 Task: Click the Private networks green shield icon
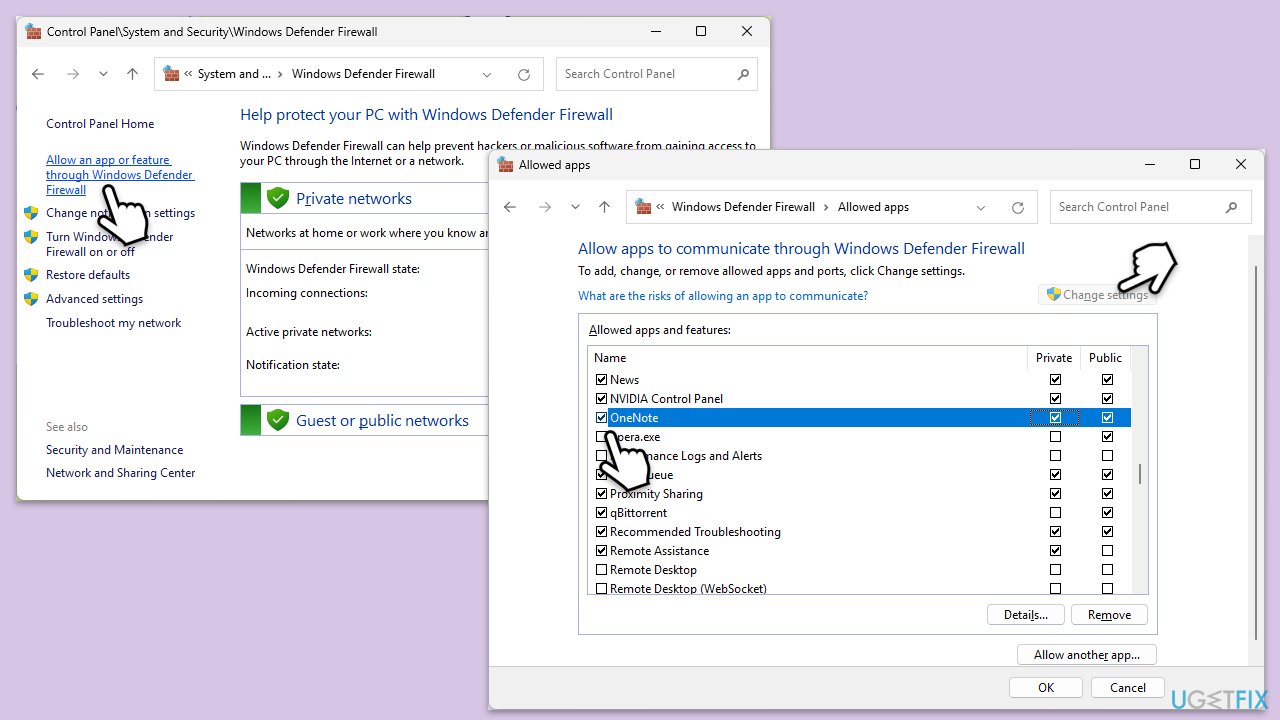[x=278, y=198]
